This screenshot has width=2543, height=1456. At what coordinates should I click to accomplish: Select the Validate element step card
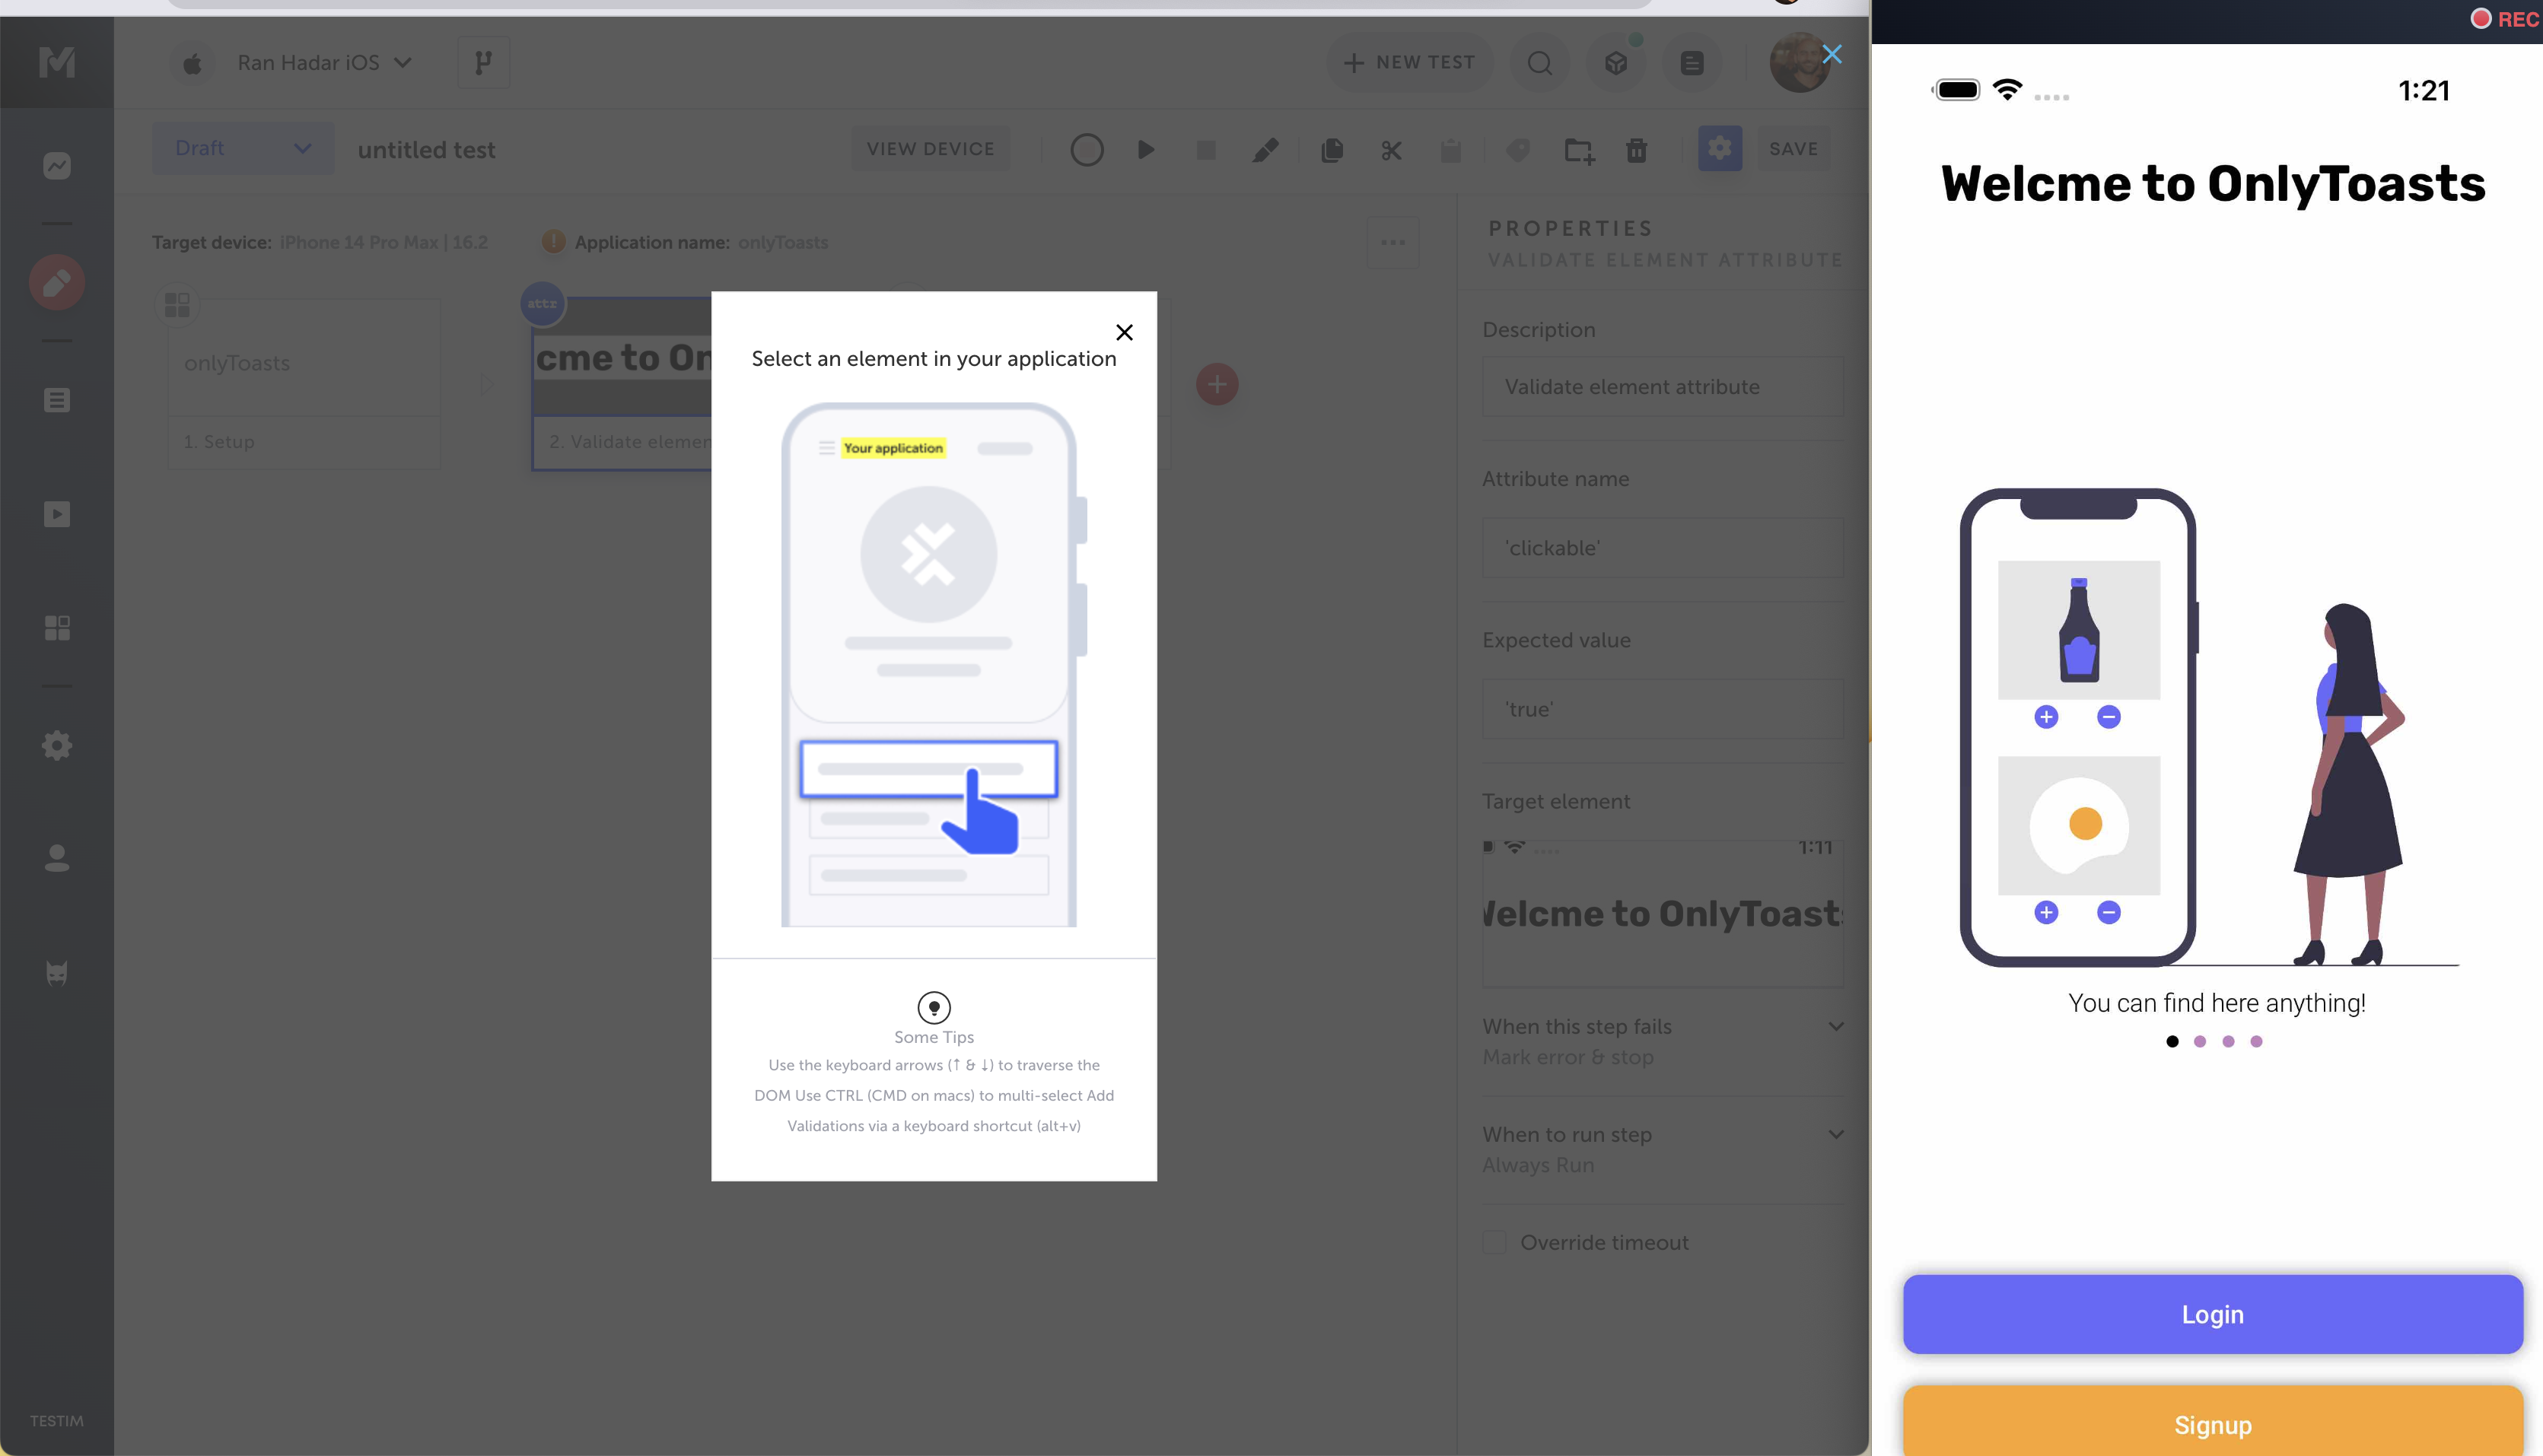coord(622,384)
